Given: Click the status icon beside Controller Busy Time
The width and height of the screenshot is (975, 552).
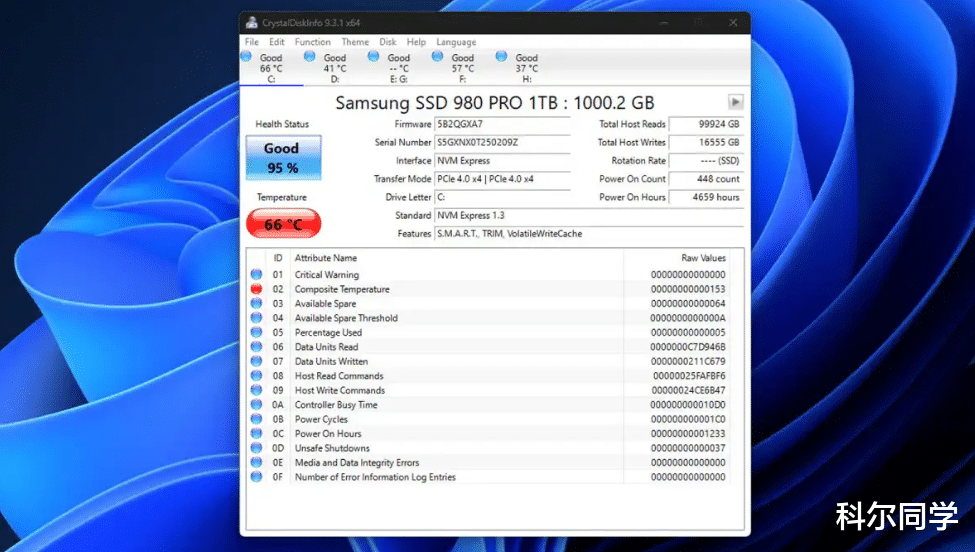Looking at the screenshot, I should pos(256,405).
